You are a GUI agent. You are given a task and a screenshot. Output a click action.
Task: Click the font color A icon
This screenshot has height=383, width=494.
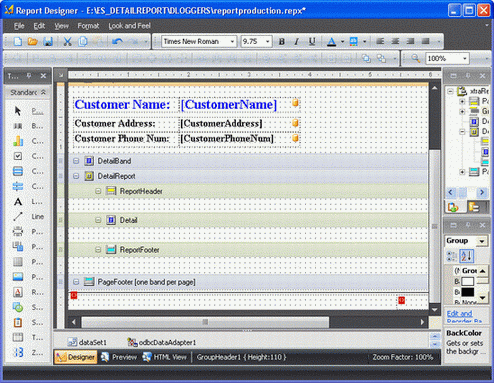331,42
